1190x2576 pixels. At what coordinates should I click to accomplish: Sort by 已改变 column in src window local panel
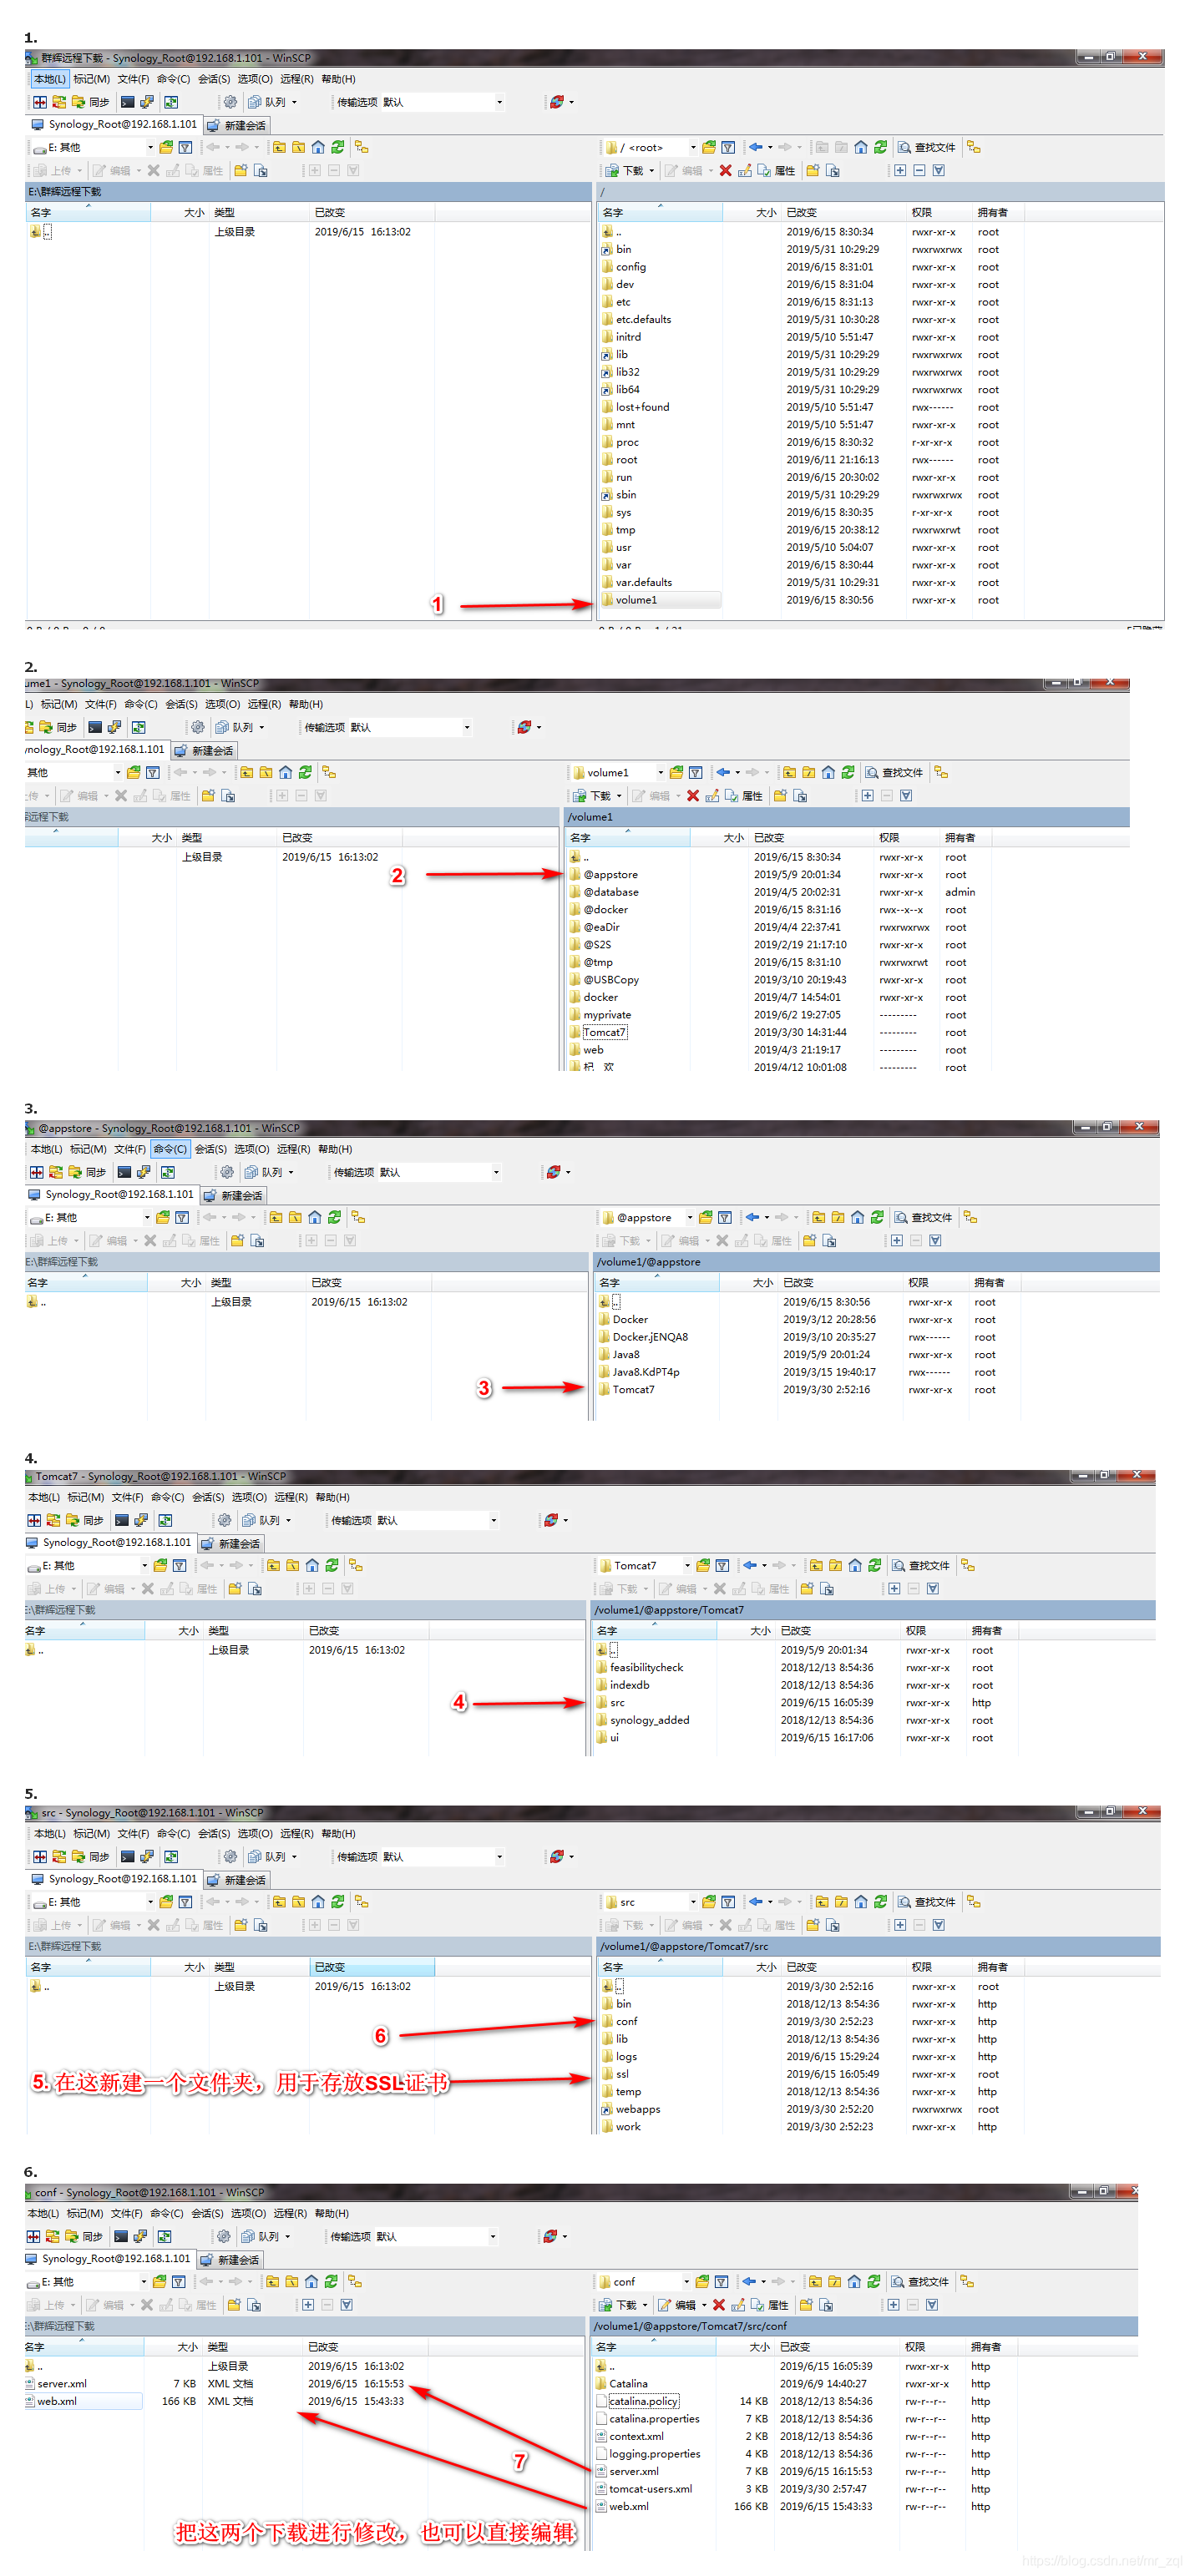point(372,1967)
